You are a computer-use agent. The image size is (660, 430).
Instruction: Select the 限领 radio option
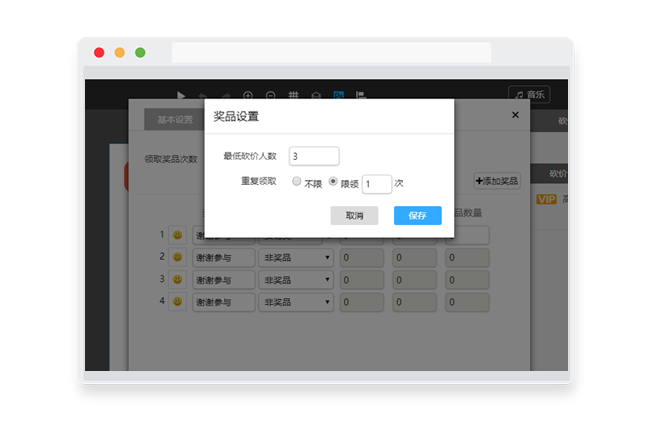click(x=333, y=181)
